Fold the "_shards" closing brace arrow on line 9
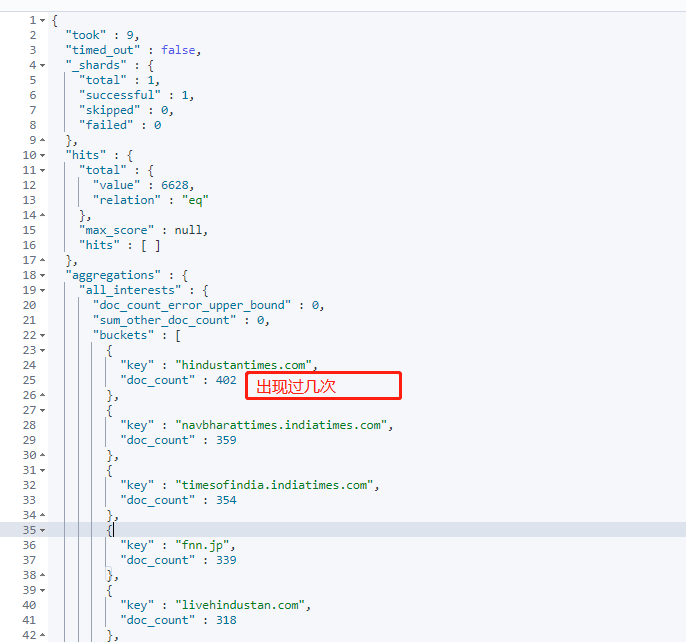 click(42, 140)
